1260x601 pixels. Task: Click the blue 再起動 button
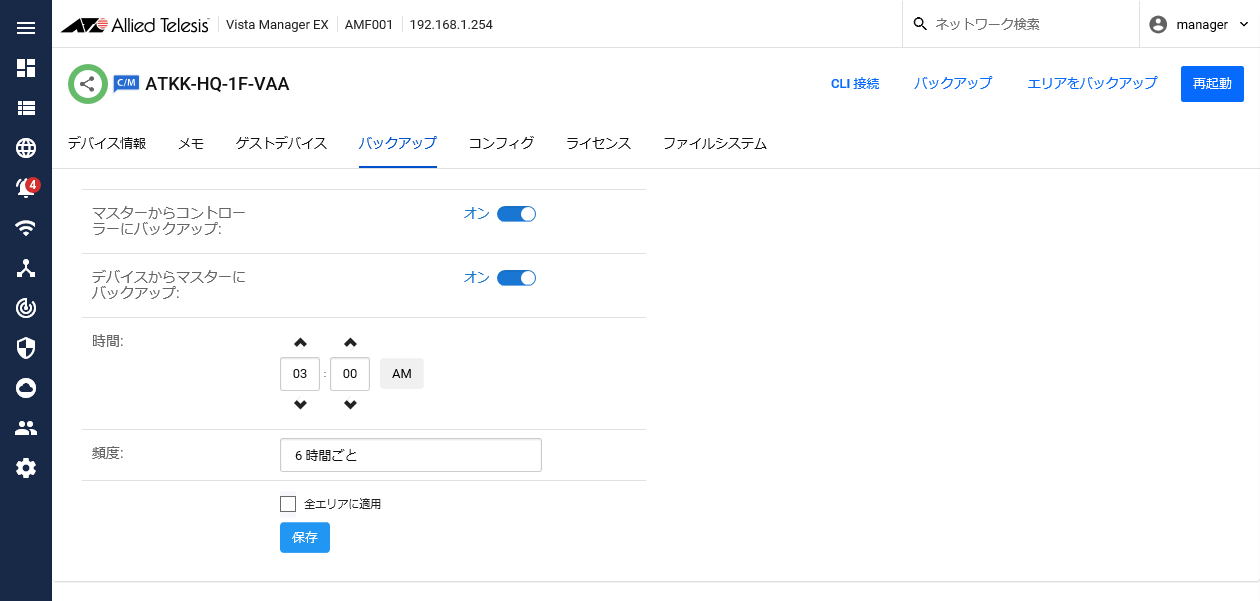click(x=1211, y=84)
